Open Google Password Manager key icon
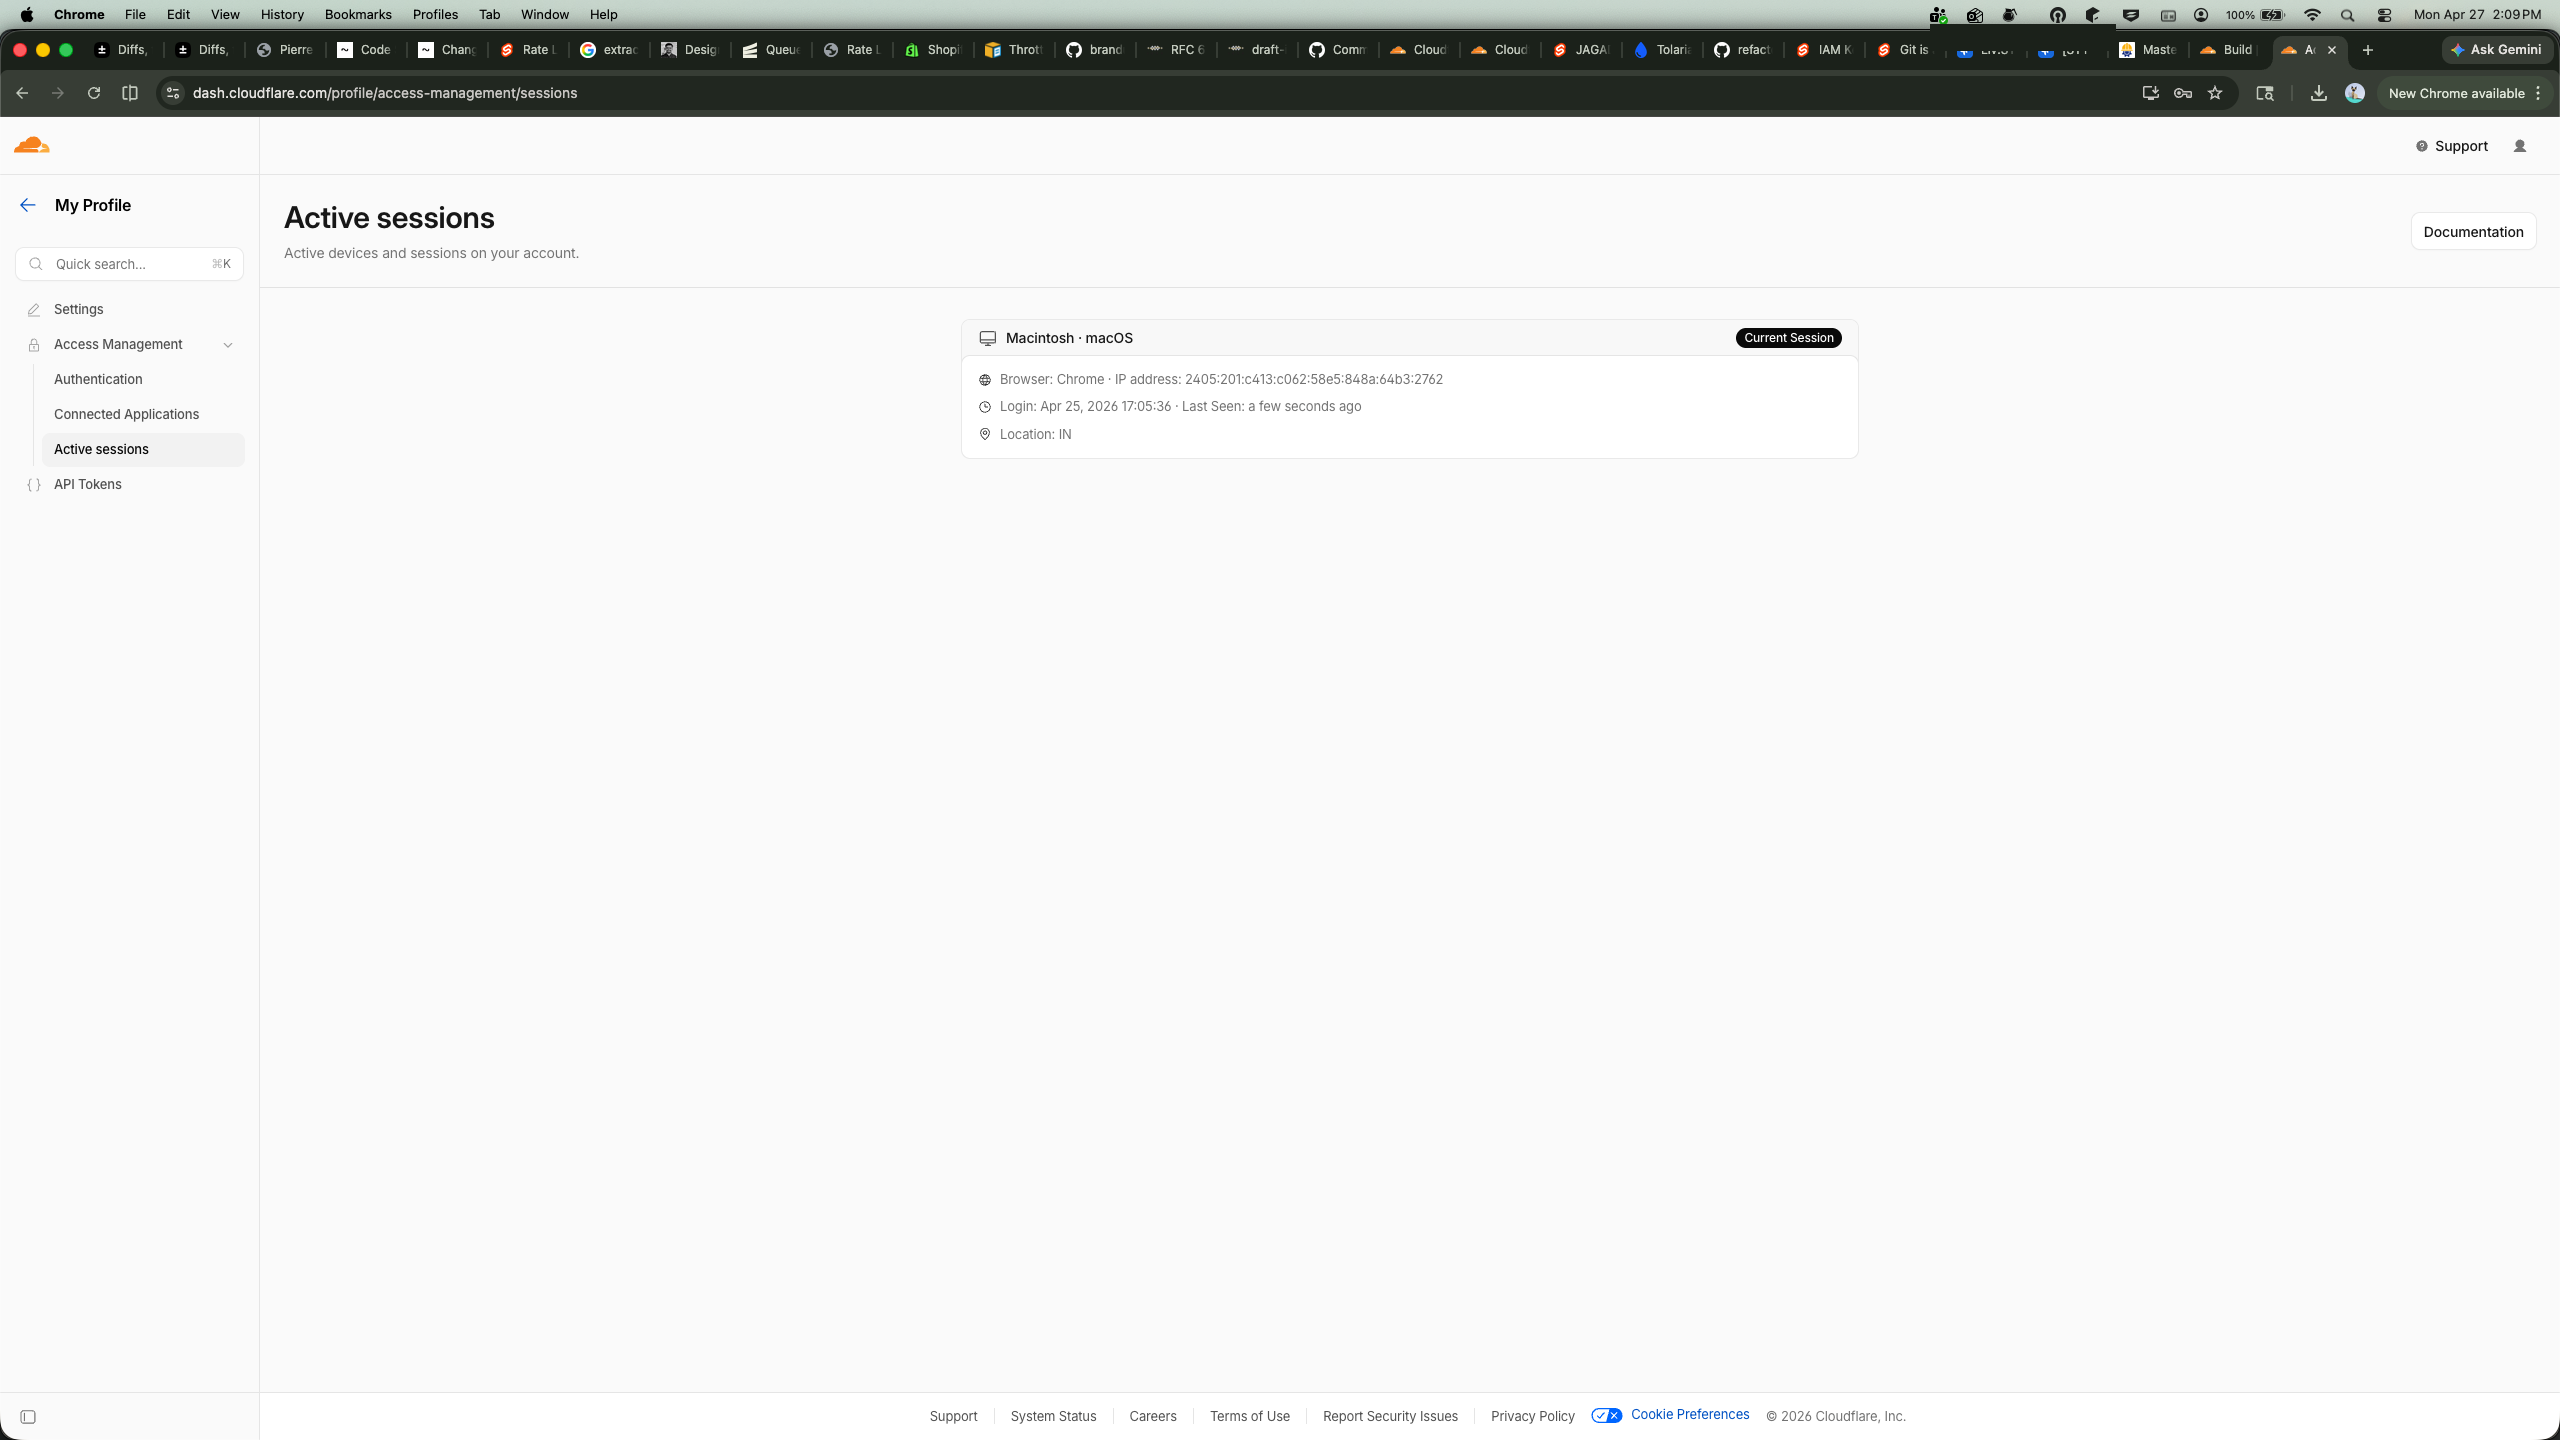2560x1440 pixels. 2183,93
